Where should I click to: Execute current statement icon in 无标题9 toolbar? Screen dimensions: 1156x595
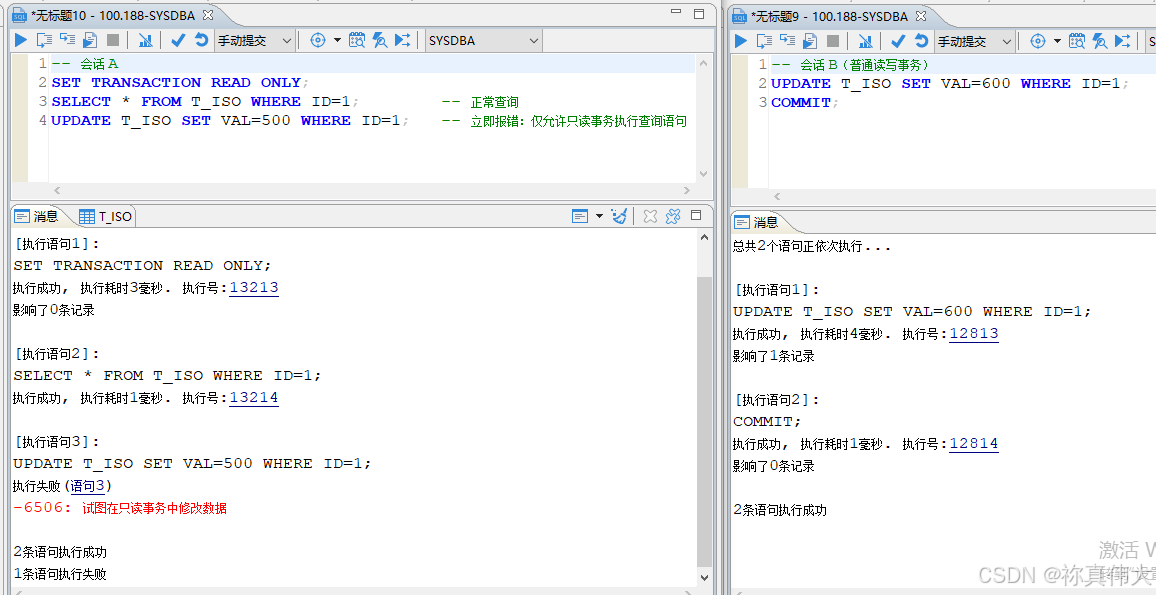(x=765, y=41)
